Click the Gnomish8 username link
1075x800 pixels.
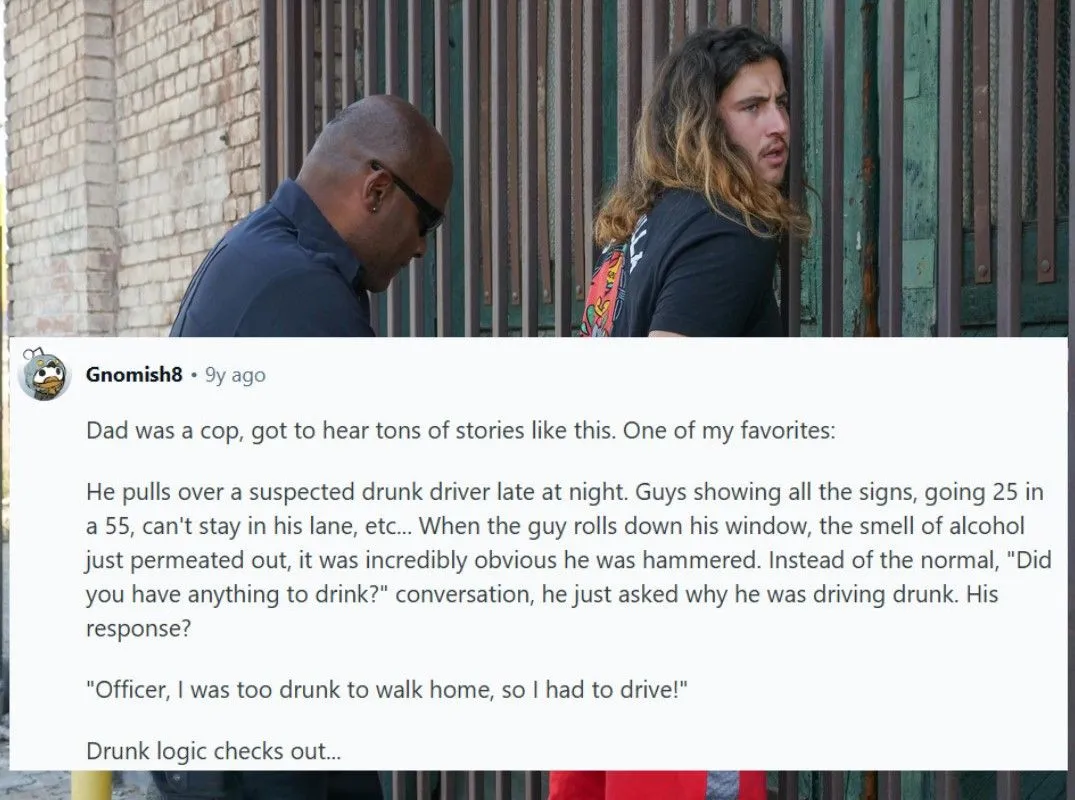point(134,374)
